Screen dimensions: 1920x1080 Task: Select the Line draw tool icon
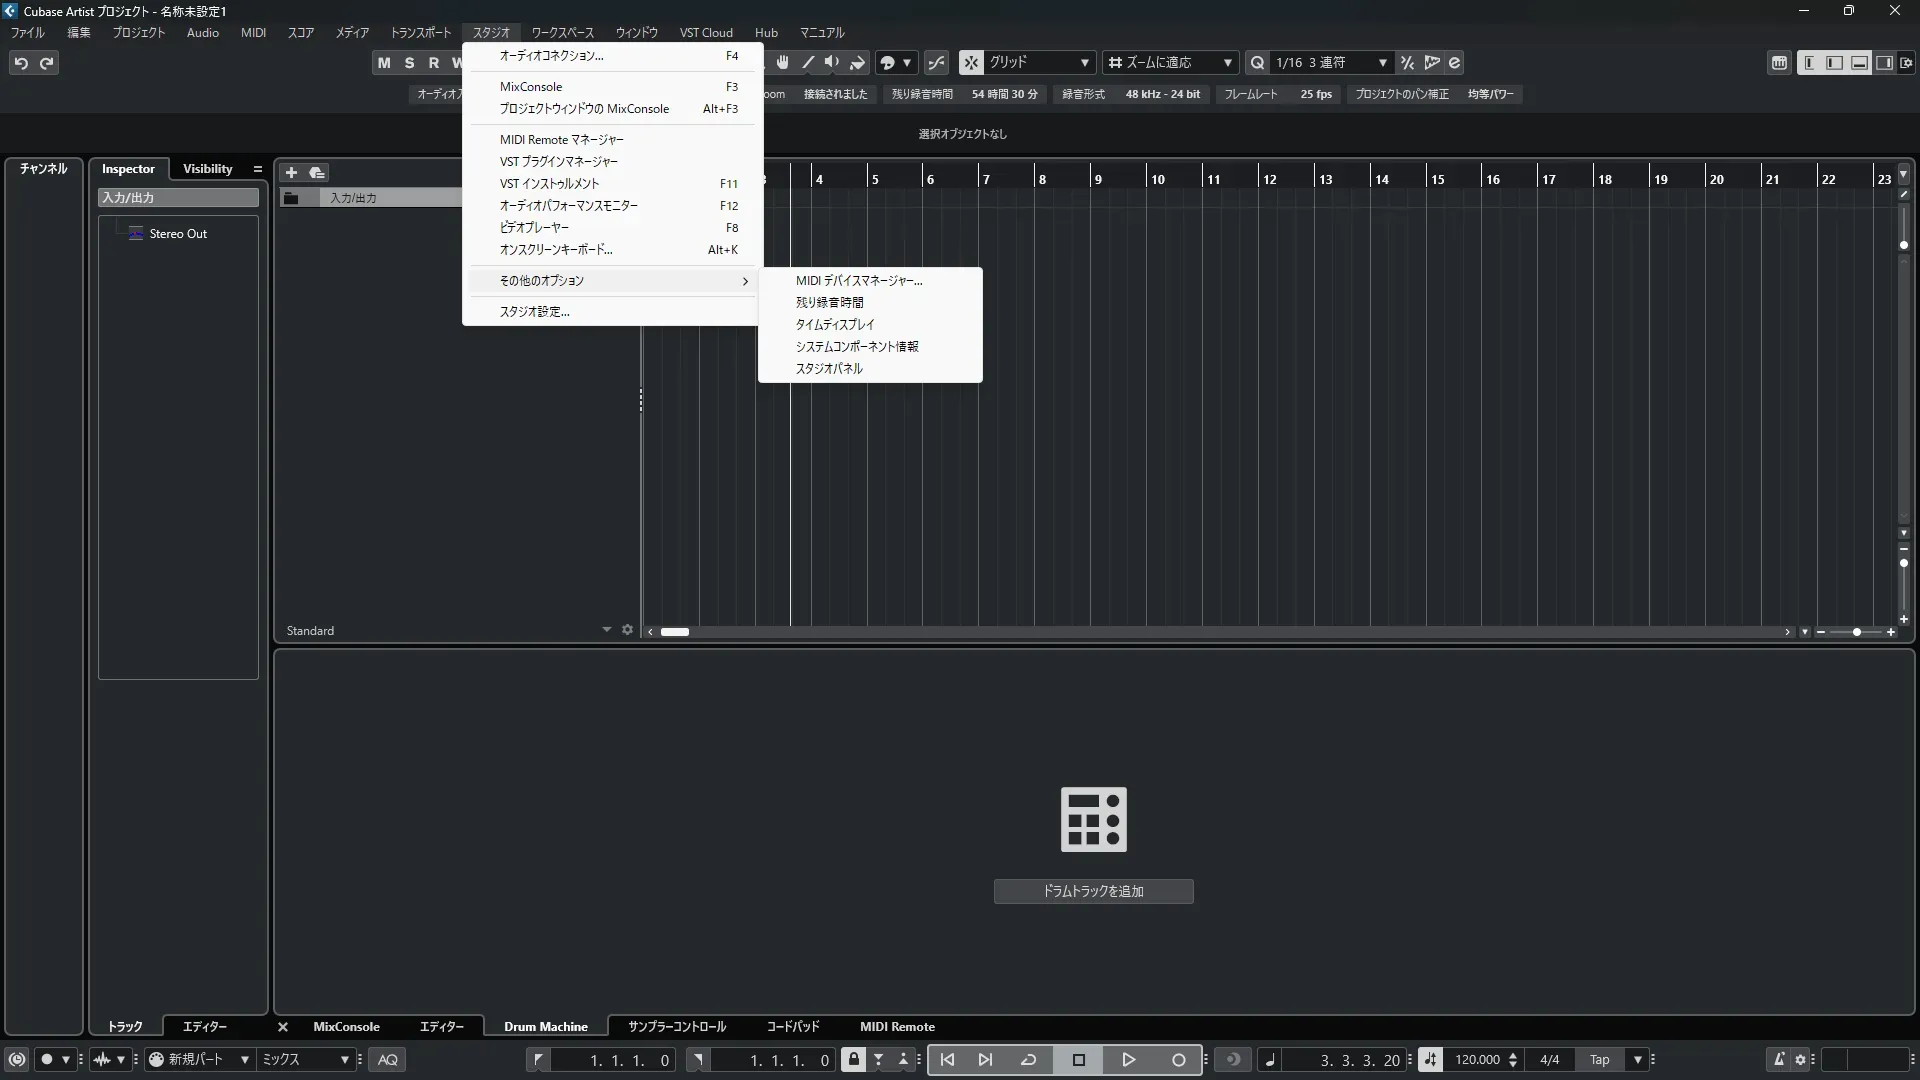tap(808, 62)
